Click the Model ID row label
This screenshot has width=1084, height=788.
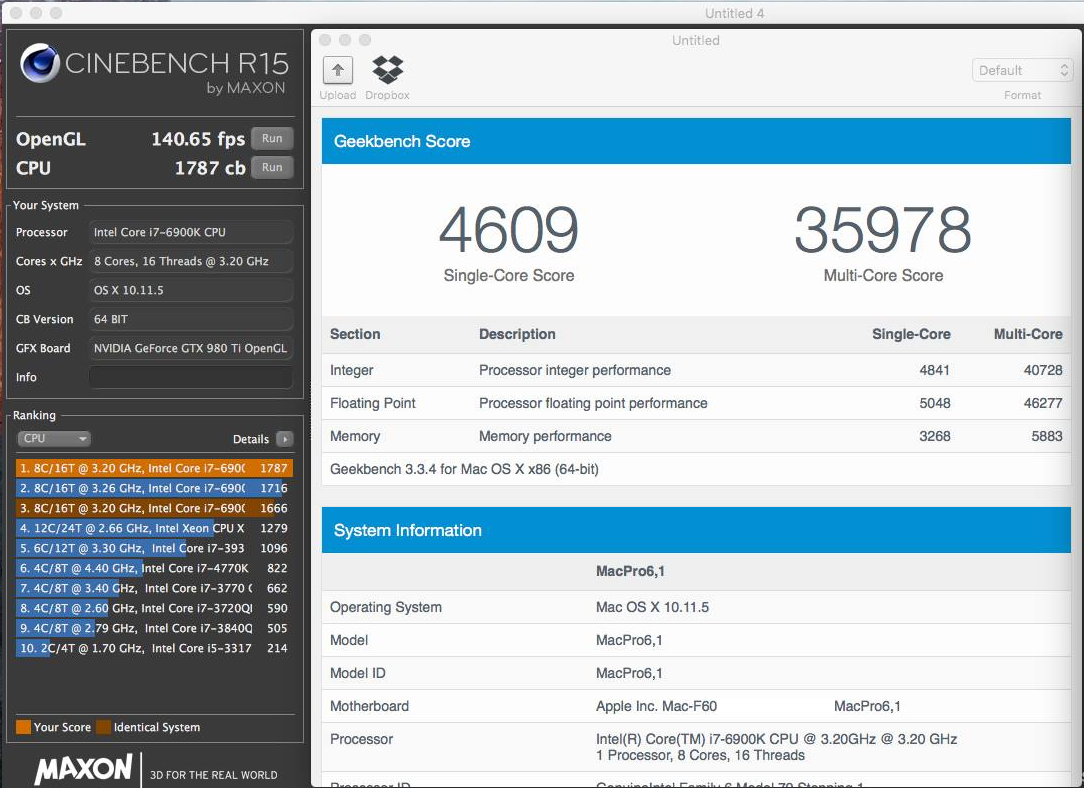357,673
